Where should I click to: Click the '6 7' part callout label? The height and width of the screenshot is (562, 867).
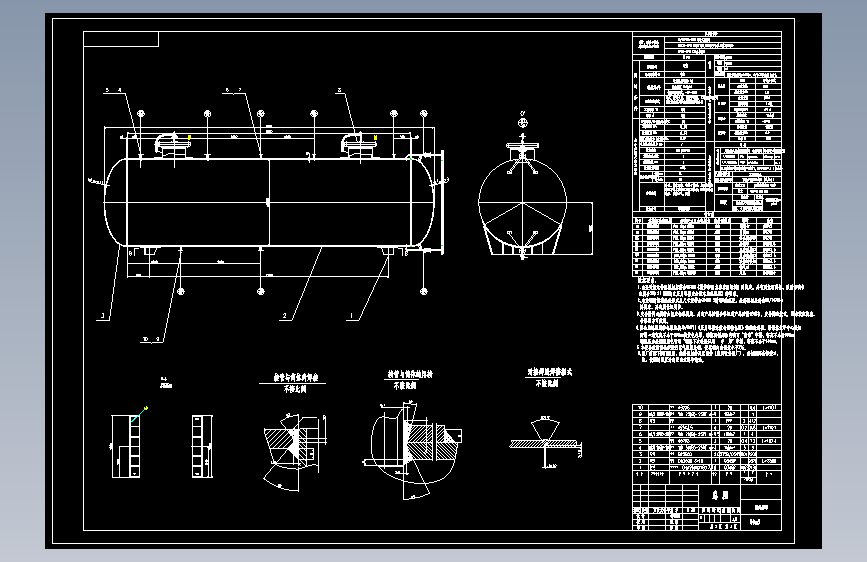(x=233, y=90)
